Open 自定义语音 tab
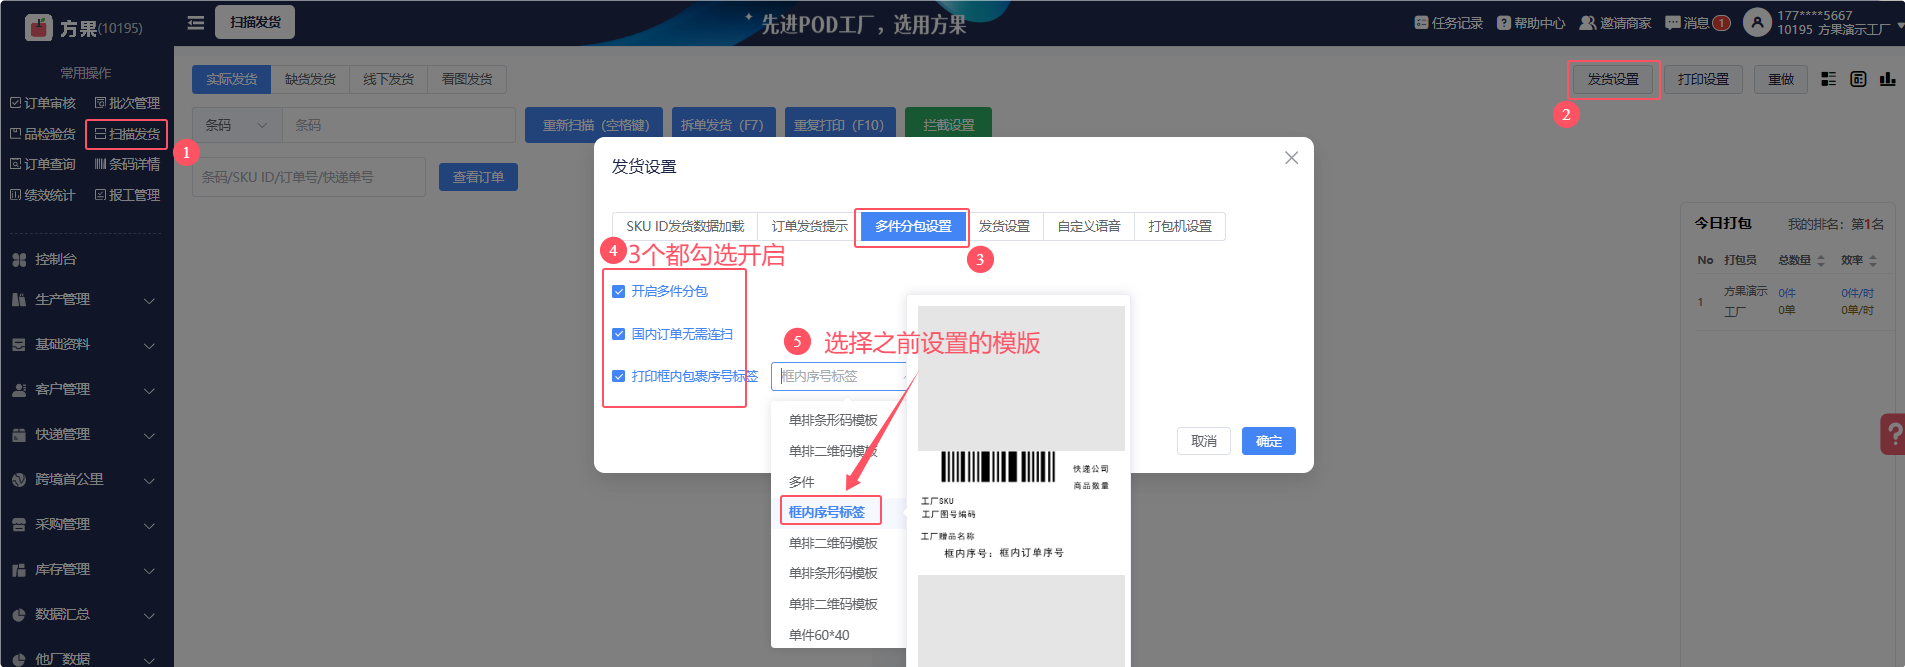1905x667 pixels. 1089,226
